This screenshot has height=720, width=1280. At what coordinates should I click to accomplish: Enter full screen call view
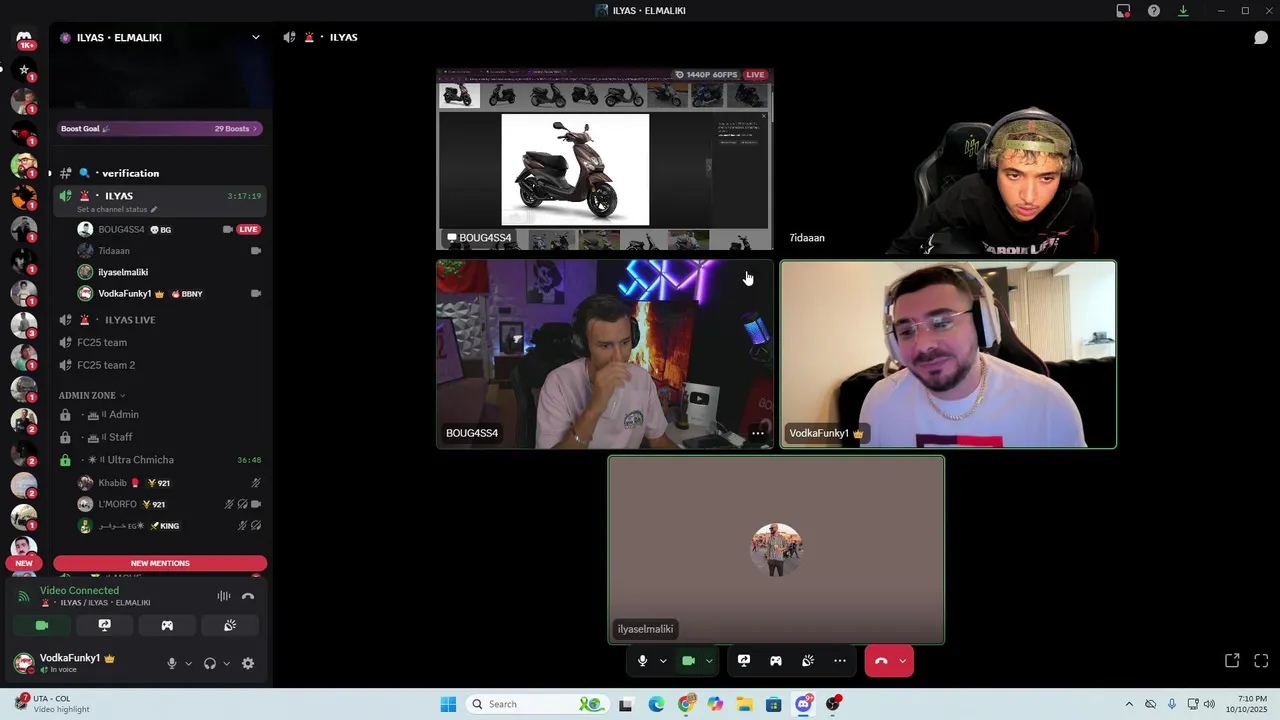[x=1261, y=660]
